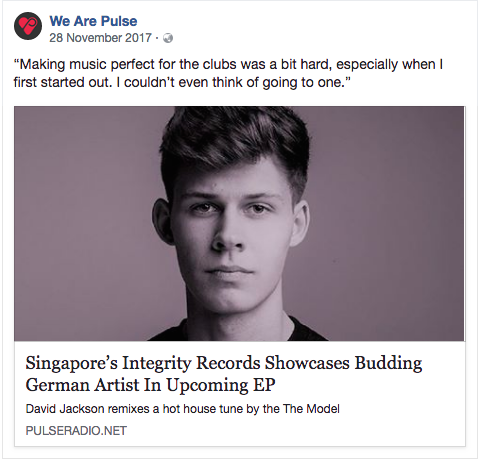Click the word Singapore's in headline
Screen dimensions: 480x459
71,363
